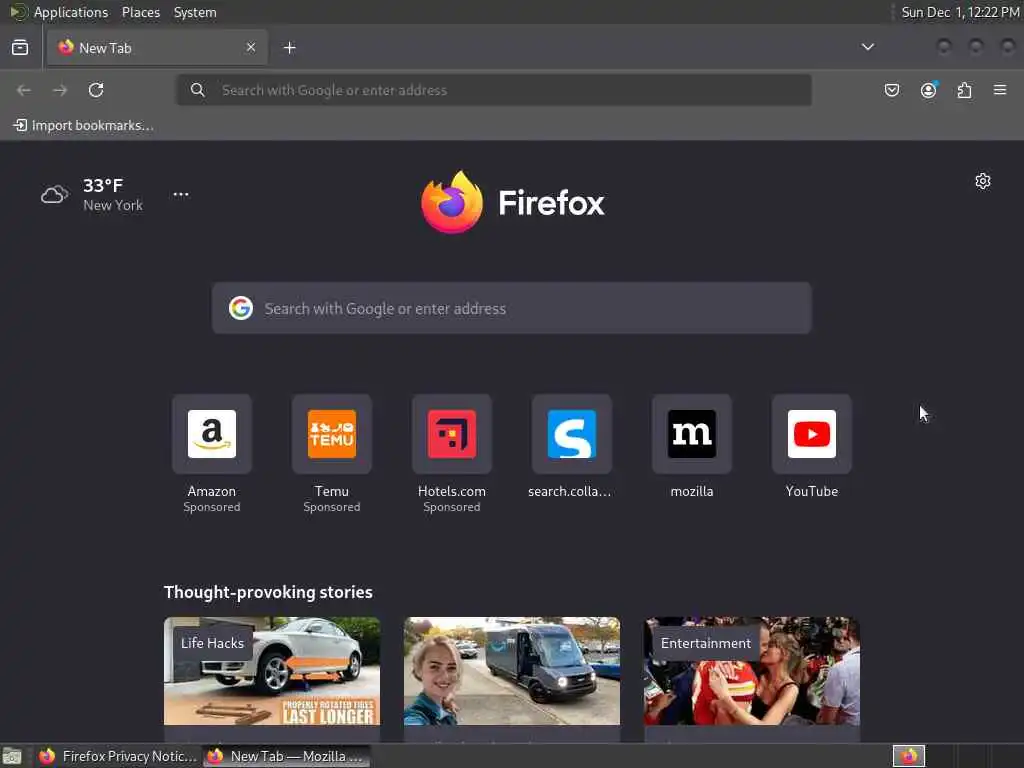1024x768 pixels.
Task: Click the Firefox logo
Action: pyautogui.click(x=513, y=202)
